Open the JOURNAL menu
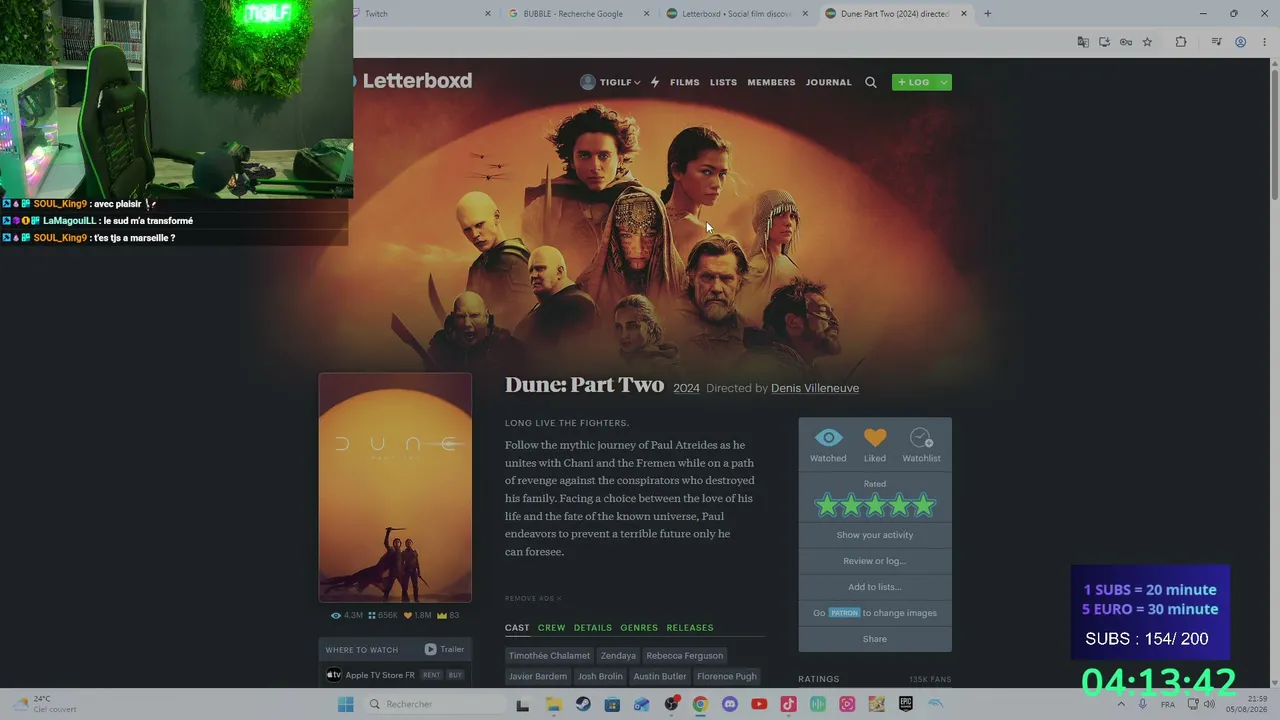 point(829,82)
